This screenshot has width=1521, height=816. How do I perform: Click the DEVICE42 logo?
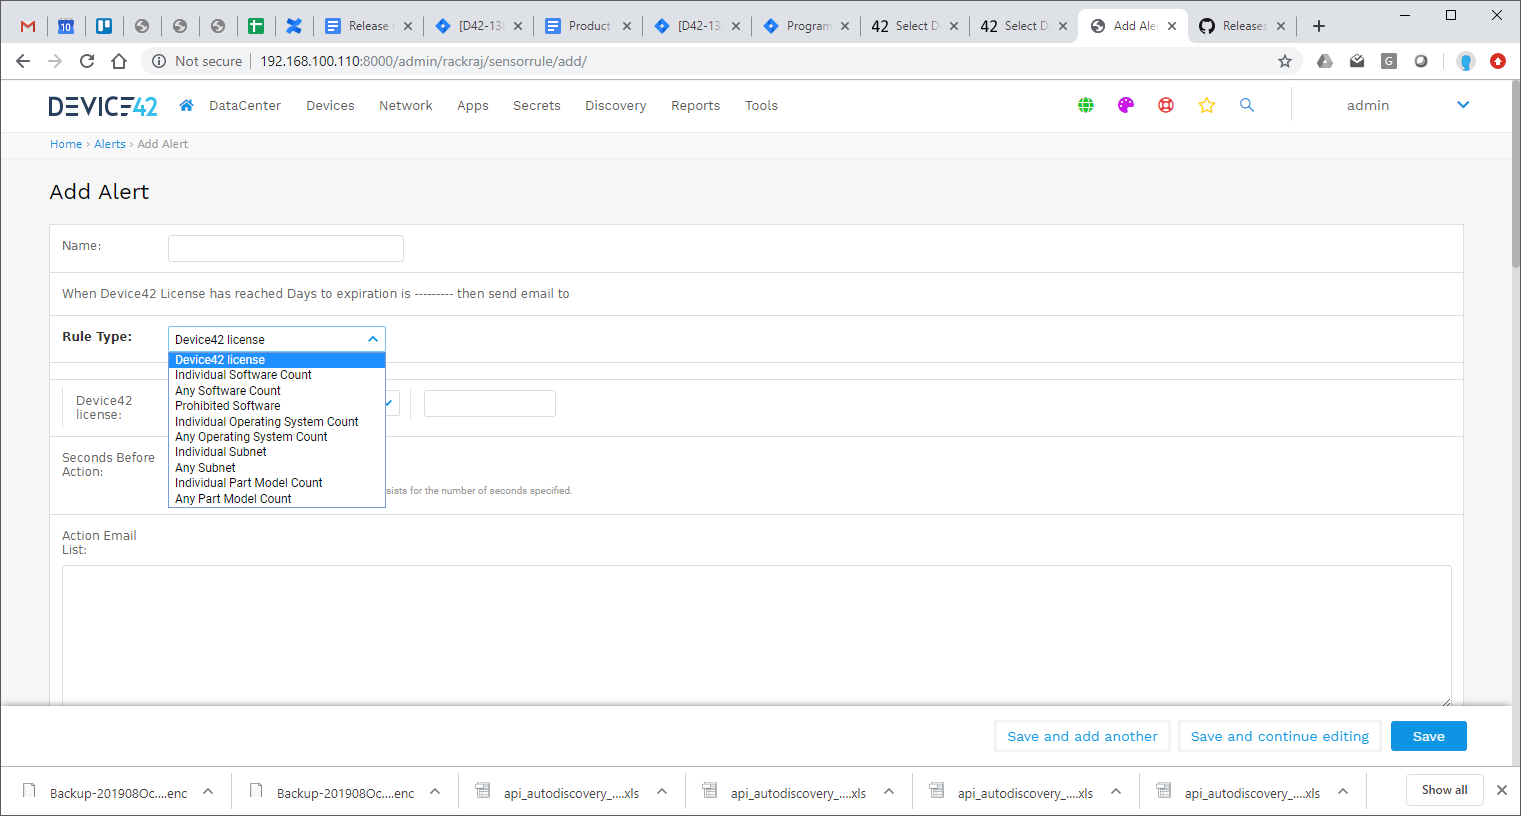pos(103,105)
